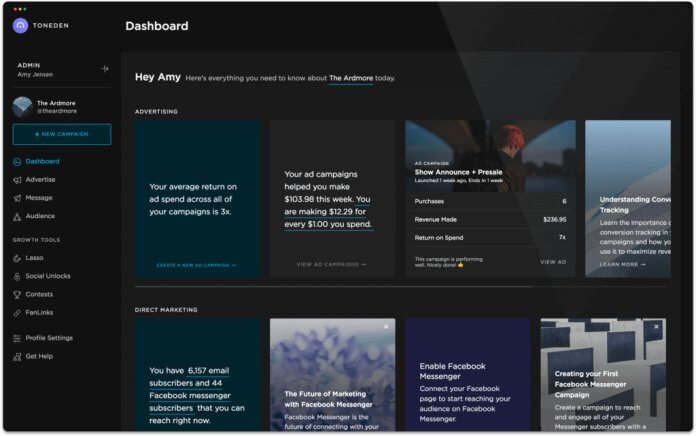The image size is (696, 436).
Task: Click the admin switch arrow icon
Action: (x=104, y=69)
